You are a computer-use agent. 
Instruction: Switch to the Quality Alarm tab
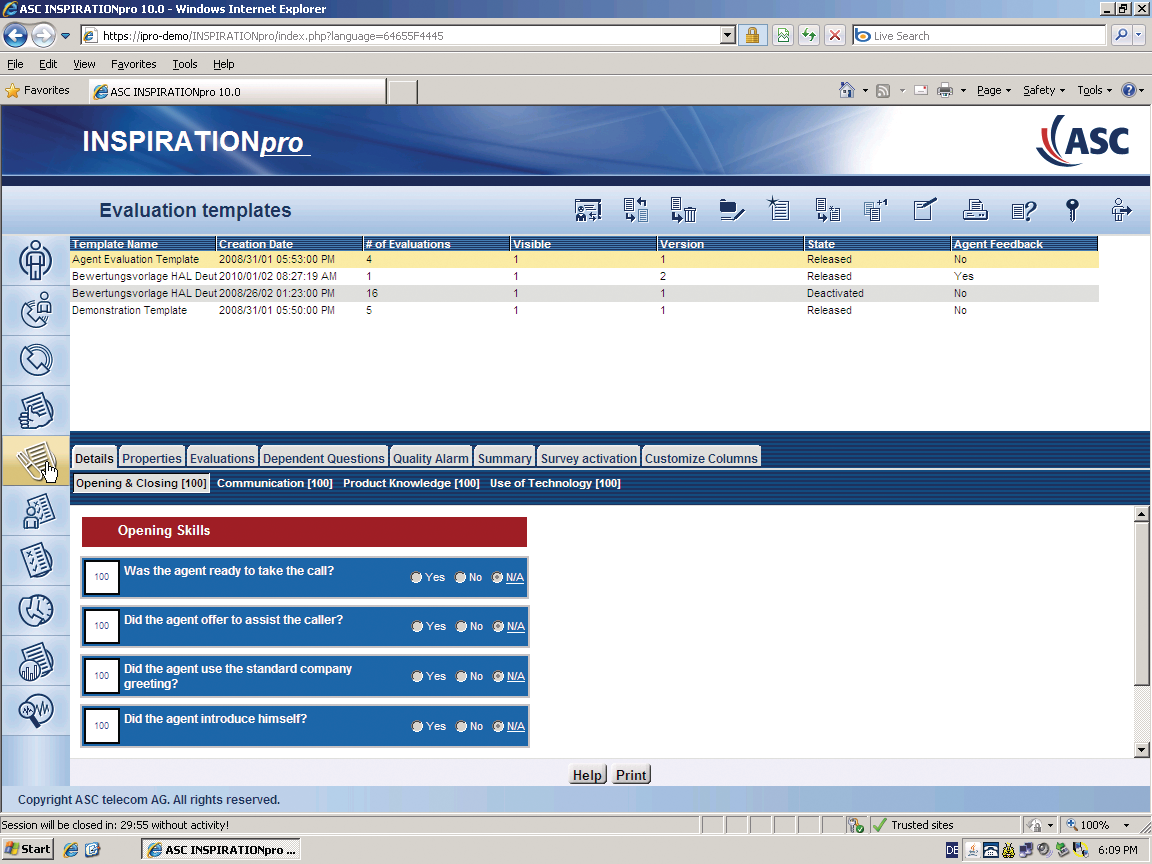(430, 458)
